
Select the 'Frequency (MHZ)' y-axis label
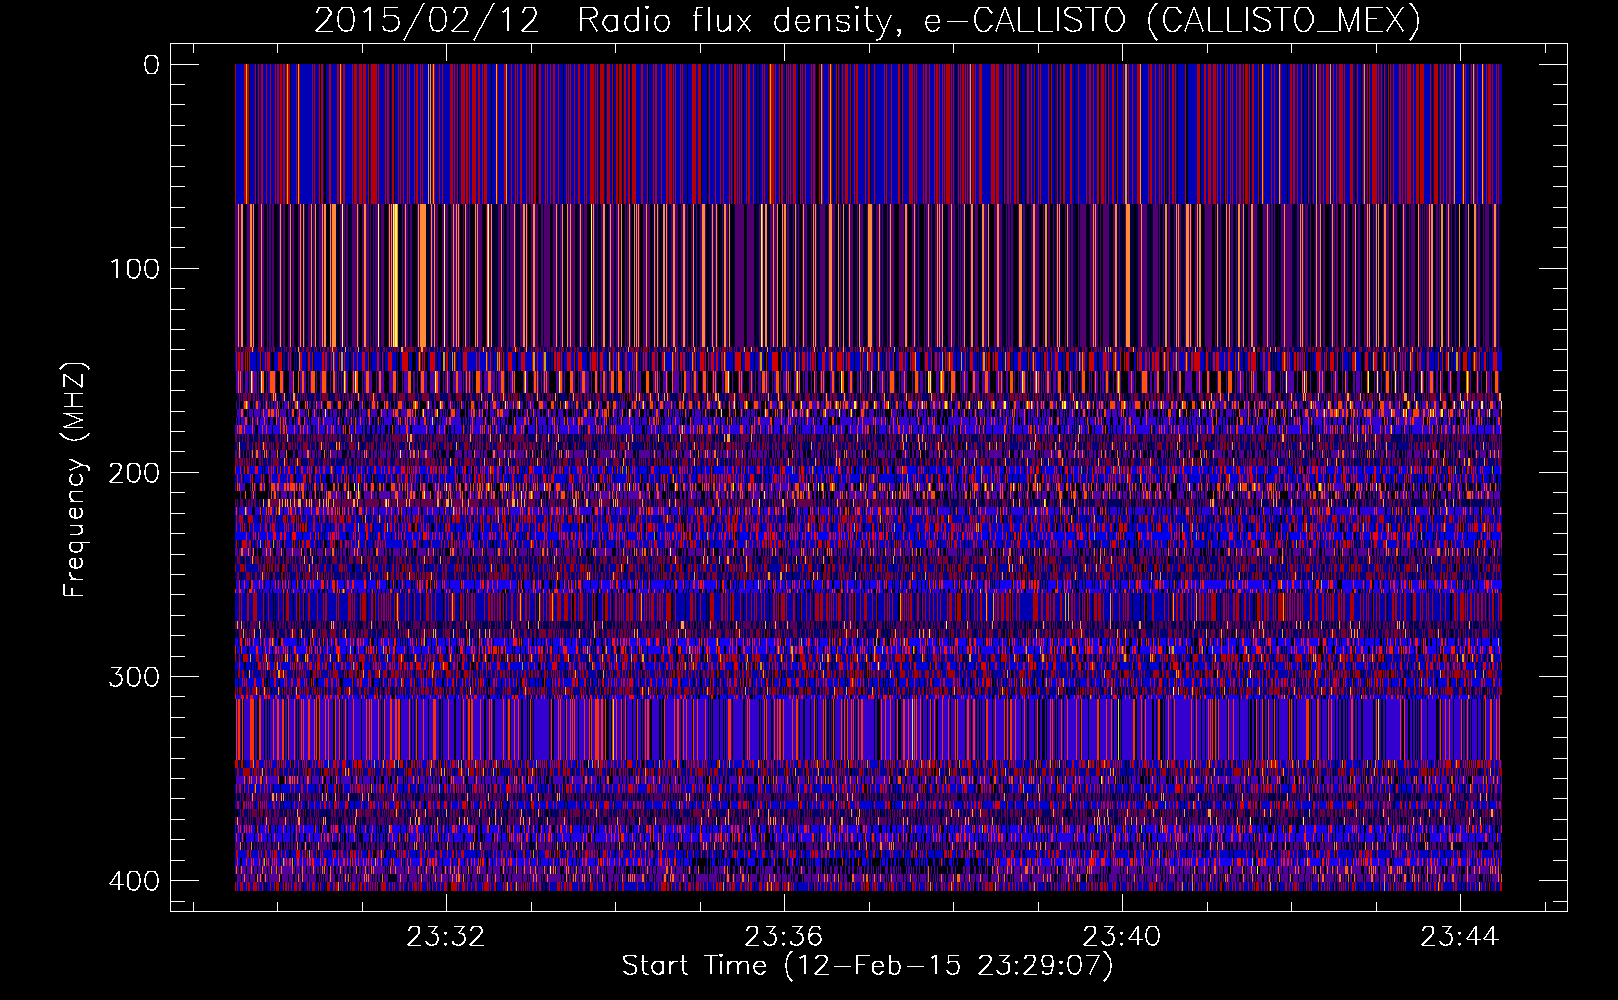[x=75, y=480]
